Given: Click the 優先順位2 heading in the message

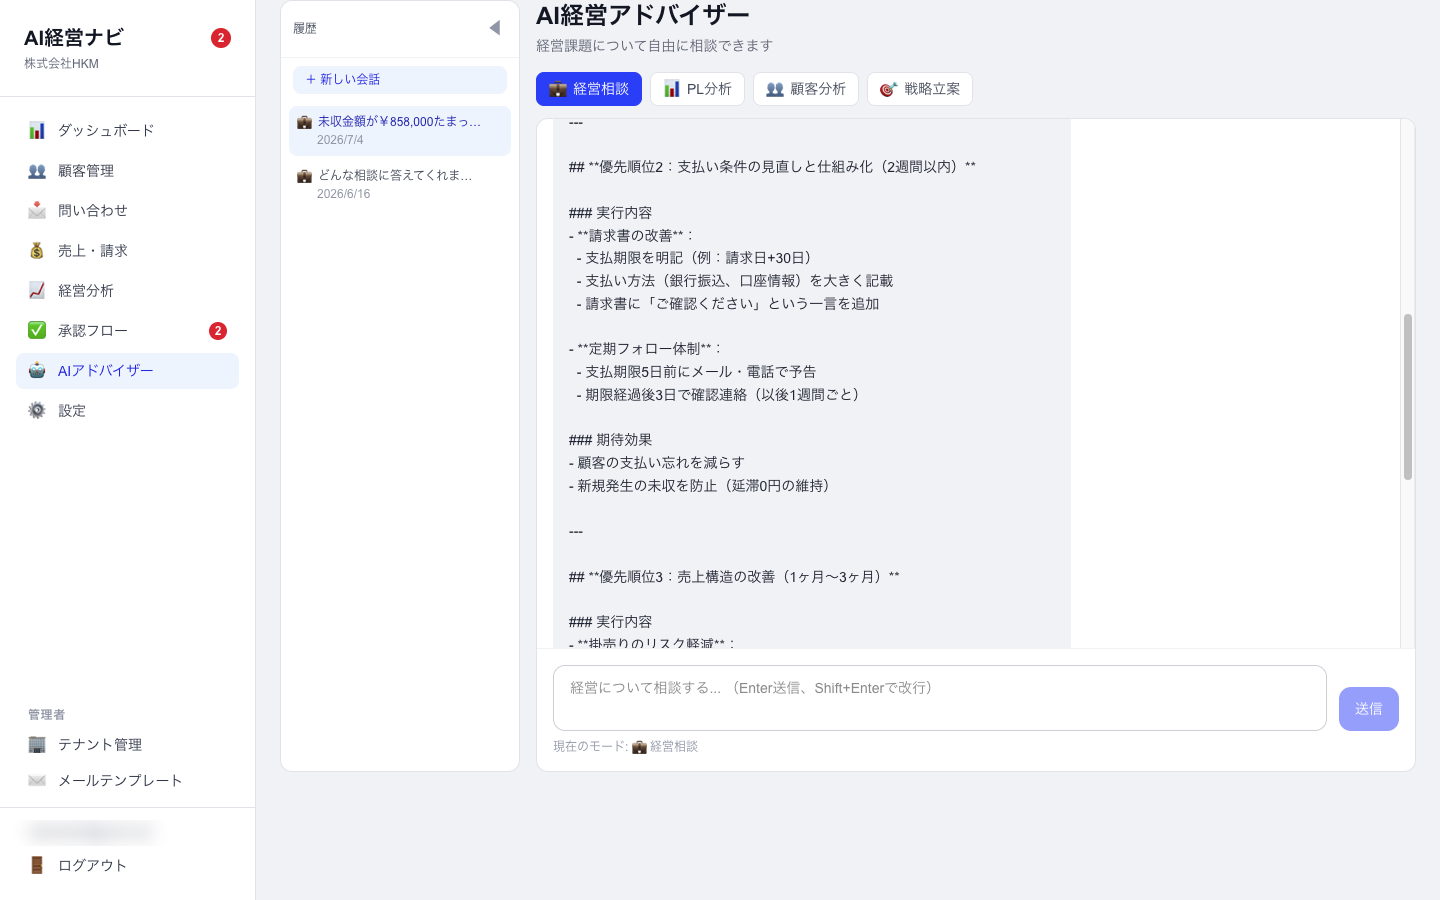Looking at the screenshot, I should [772, 167].
